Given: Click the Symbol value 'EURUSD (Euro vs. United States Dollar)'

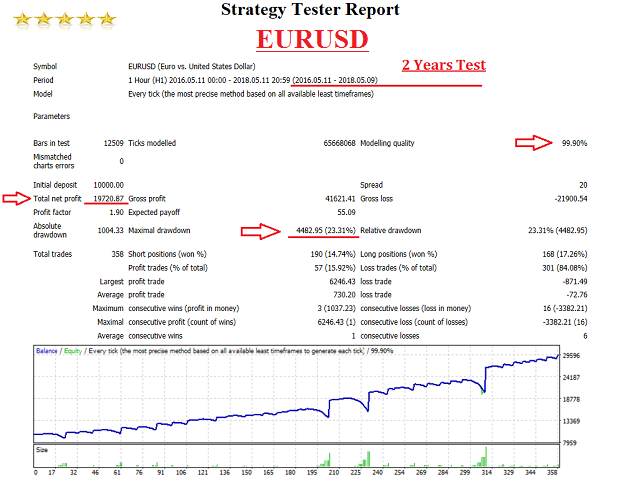Looking at the screenshot, I should (192, 67).
